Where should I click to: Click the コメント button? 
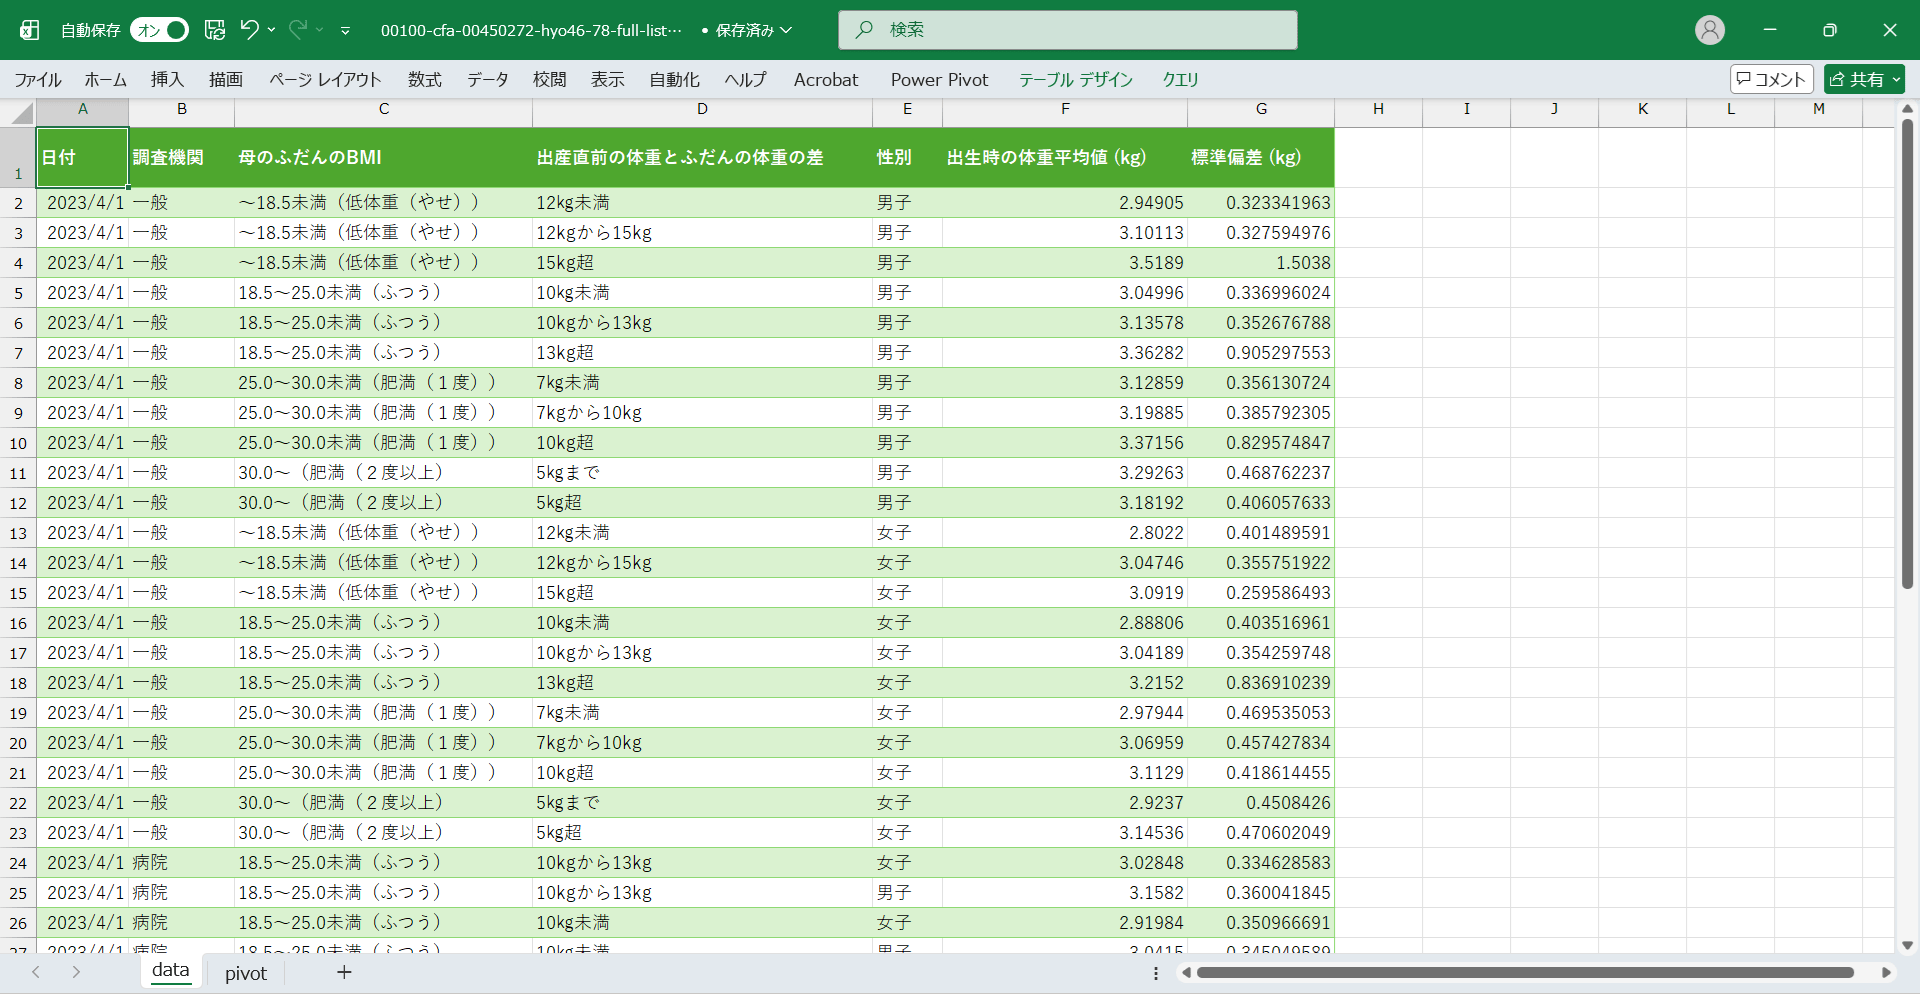pyautogui.click(x=1771, y=79)
